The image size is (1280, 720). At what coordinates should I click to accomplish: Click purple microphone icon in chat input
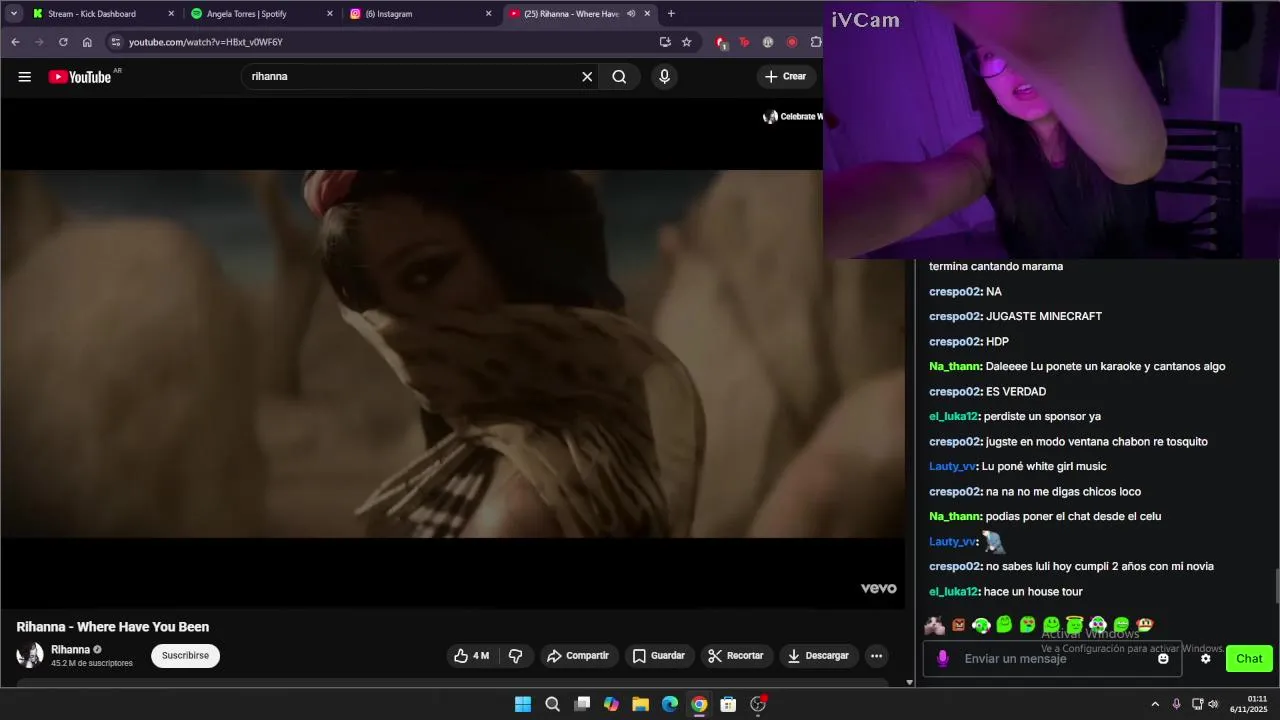(x=942, y=659)
